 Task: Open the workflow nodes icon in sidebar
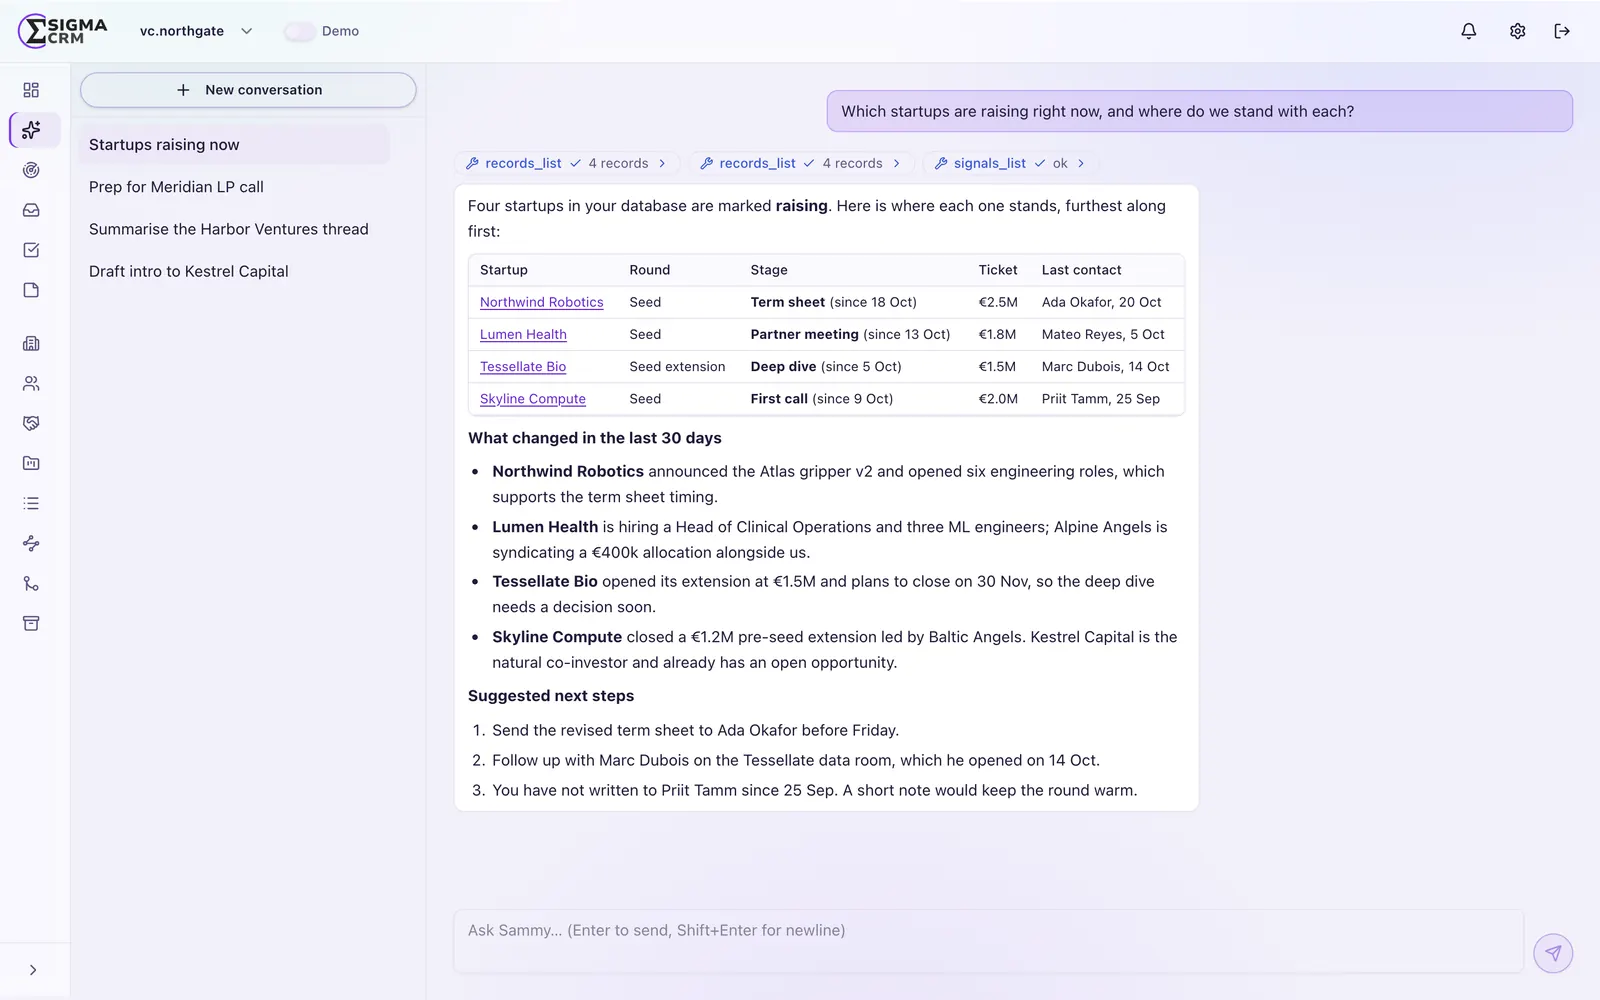pos(31,543)
